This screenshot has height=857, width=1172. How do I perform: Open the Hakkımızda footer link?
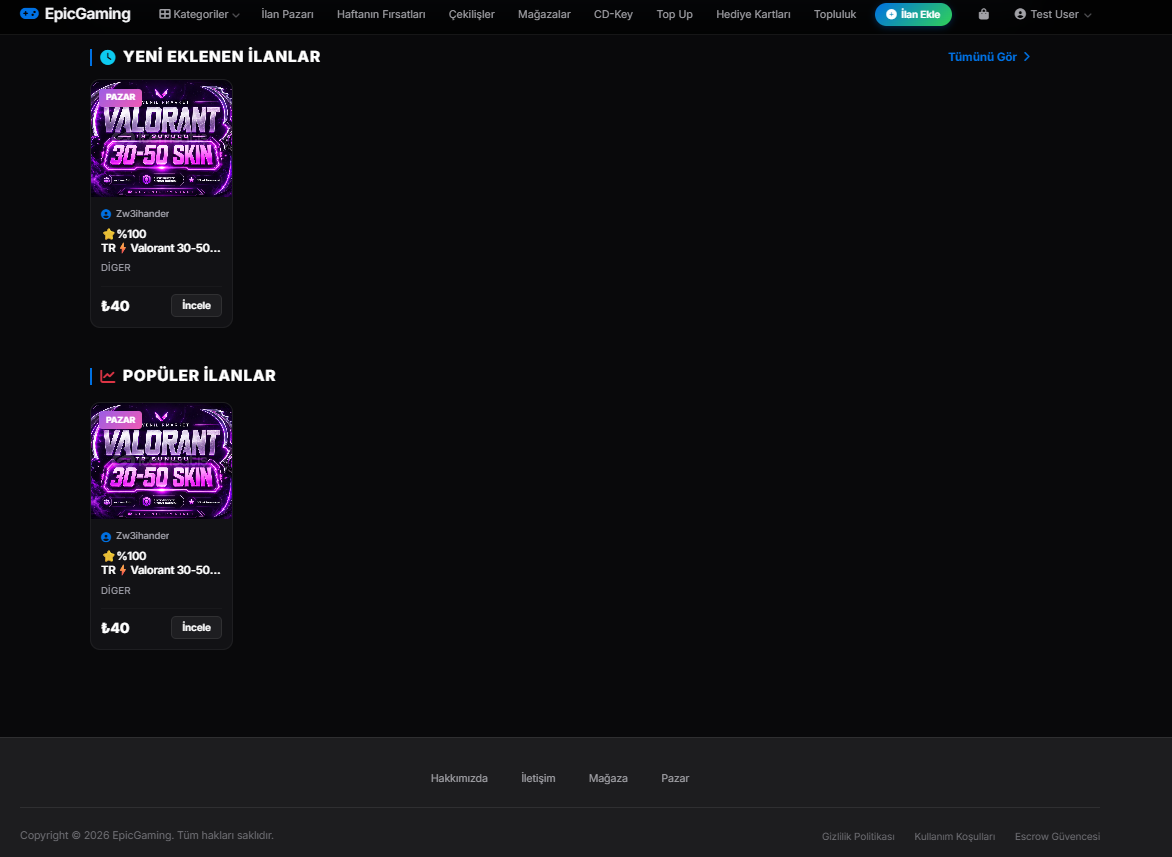[459, 779]
